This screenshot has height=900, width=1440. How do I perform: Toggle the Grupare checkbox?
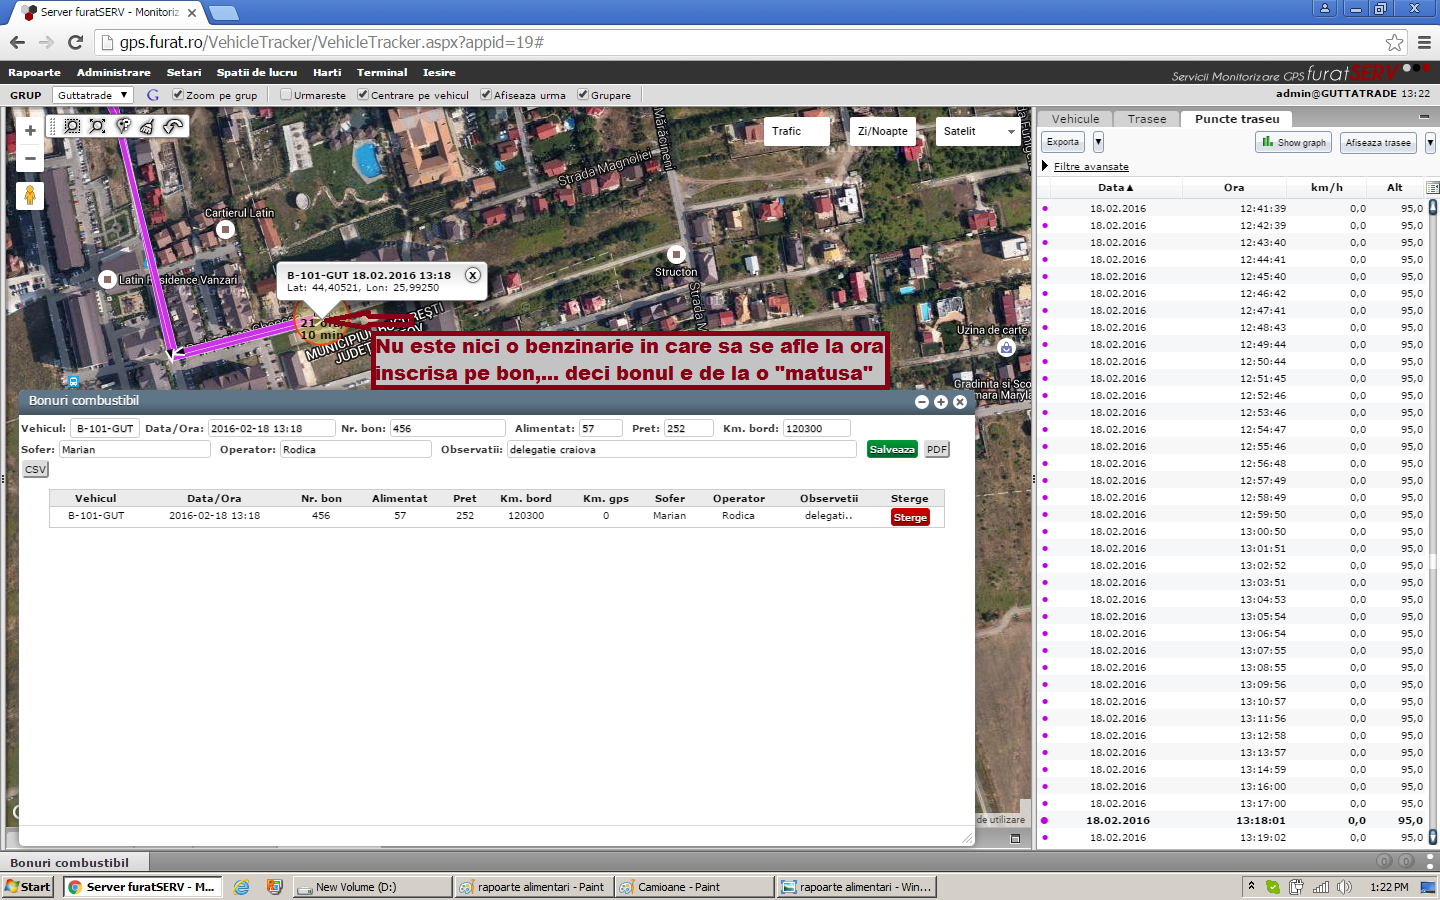pyautogui.click(x=583, y=95)
